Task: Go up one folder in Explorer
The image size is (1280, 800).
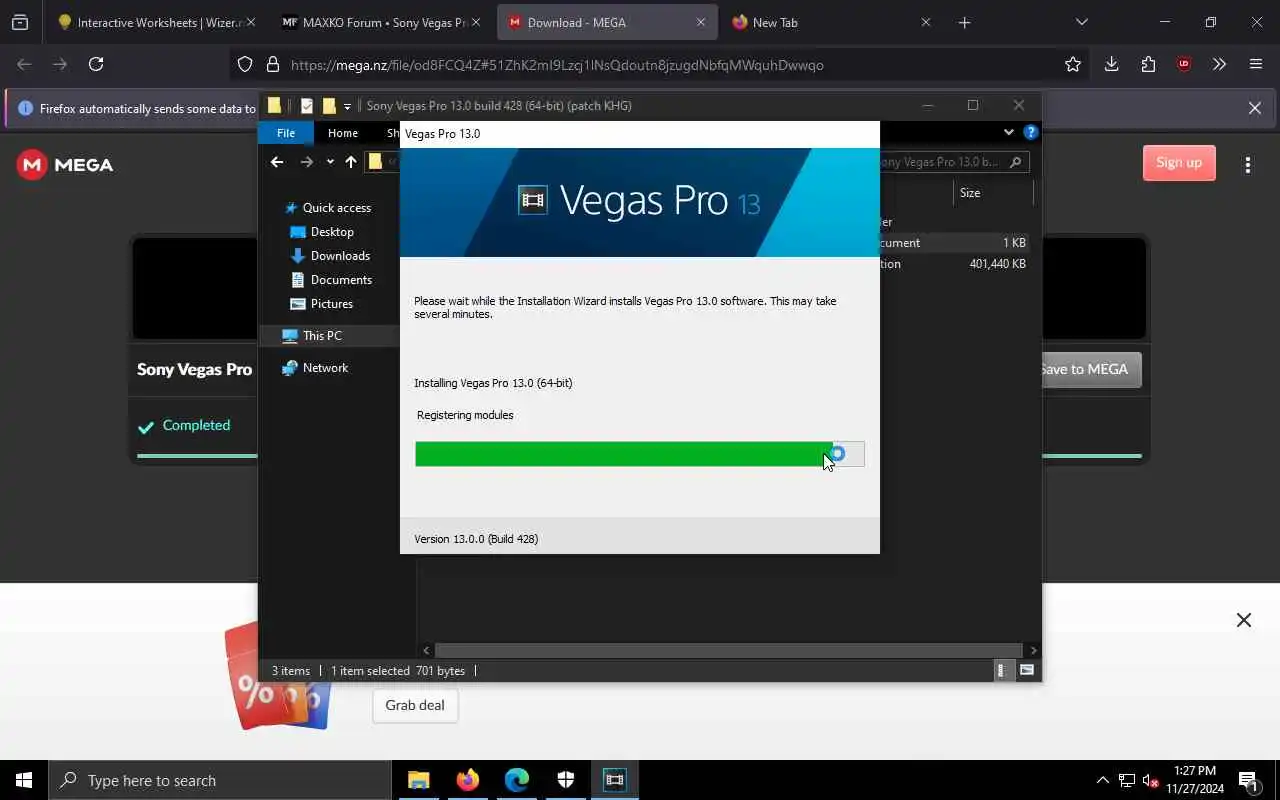Action: pos(351,162)
